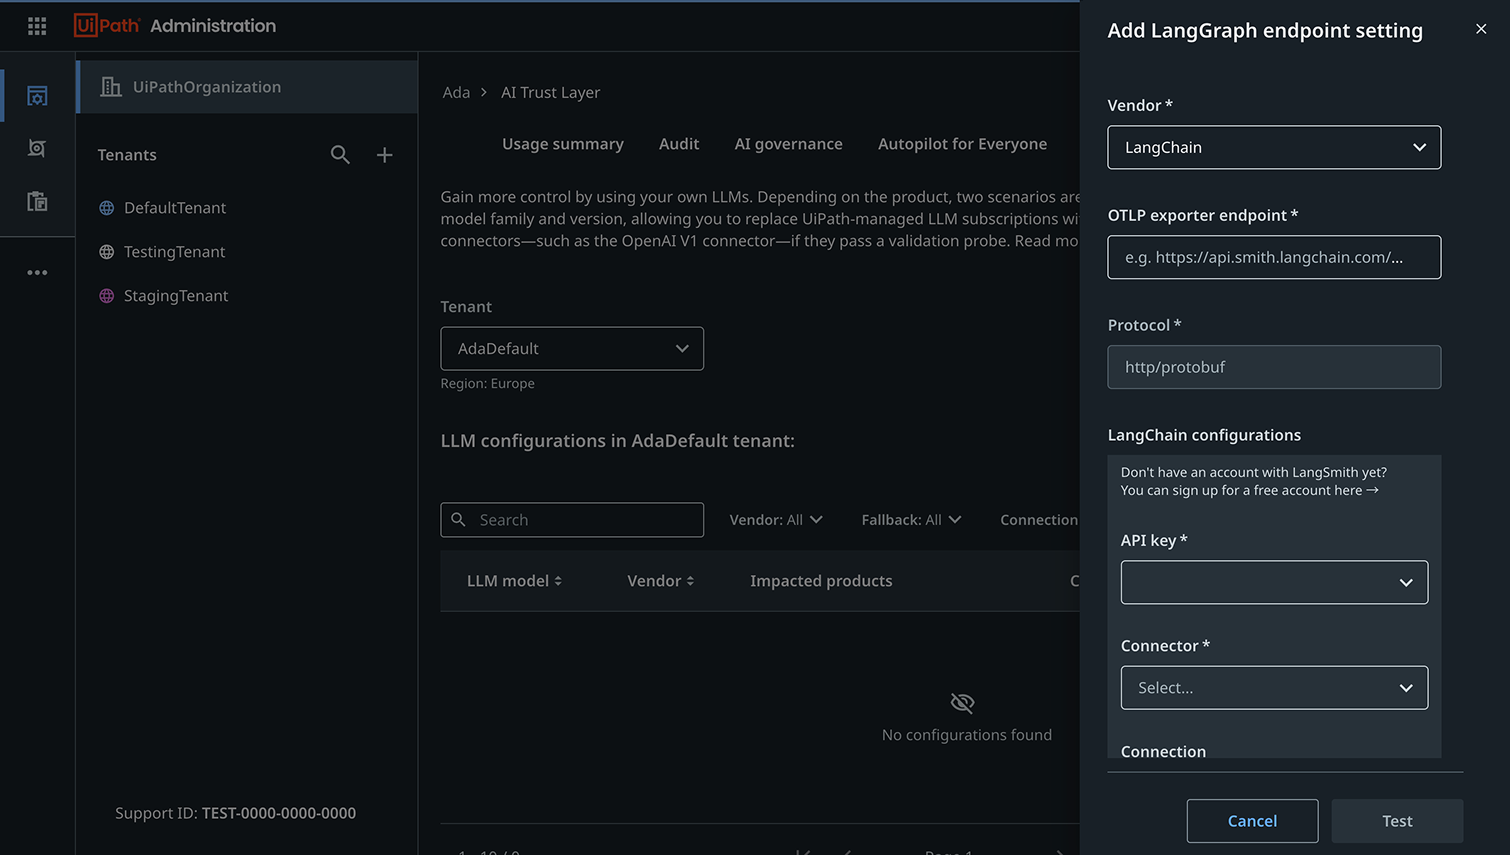Focus the OTLP exporter endpoint field
Image resolution: width=1510 pixels, height=855 pixels.
(1274, 257)
